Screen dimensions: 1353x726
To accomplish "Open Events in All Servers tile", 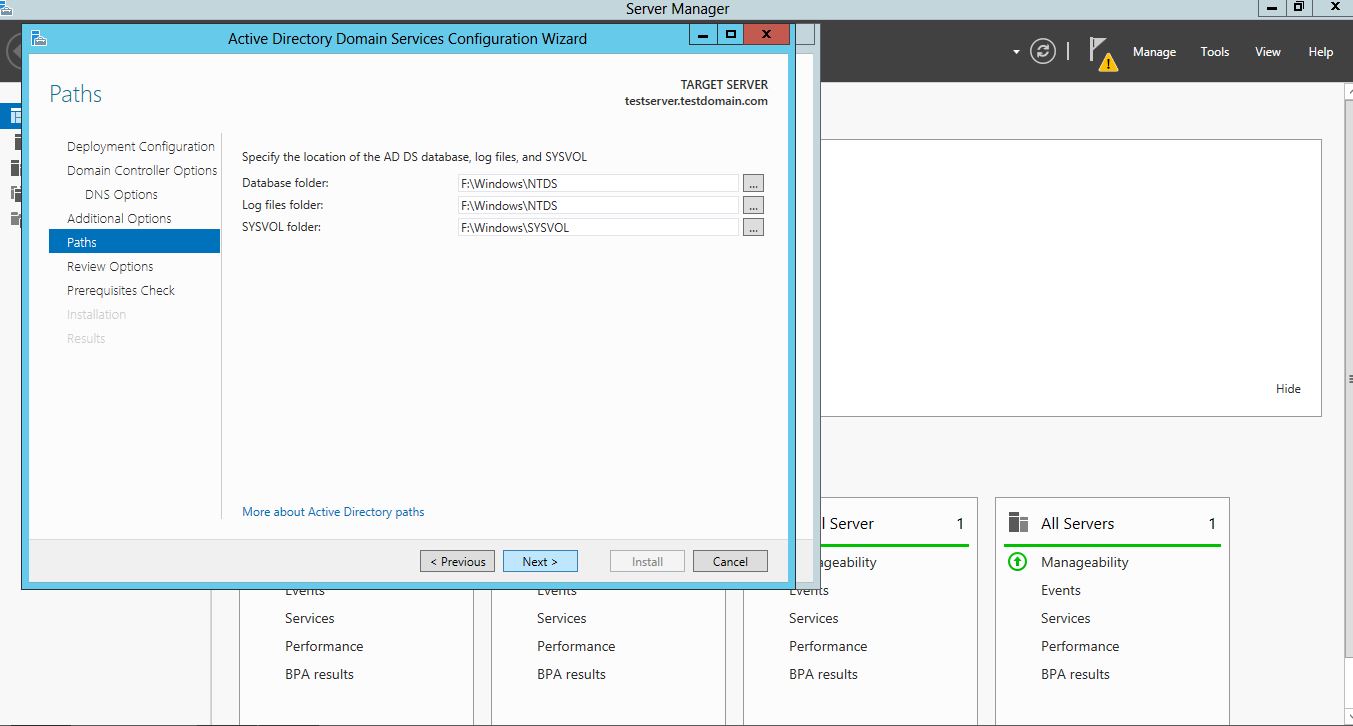I will pyautogui.click(x=1061, y=590).
